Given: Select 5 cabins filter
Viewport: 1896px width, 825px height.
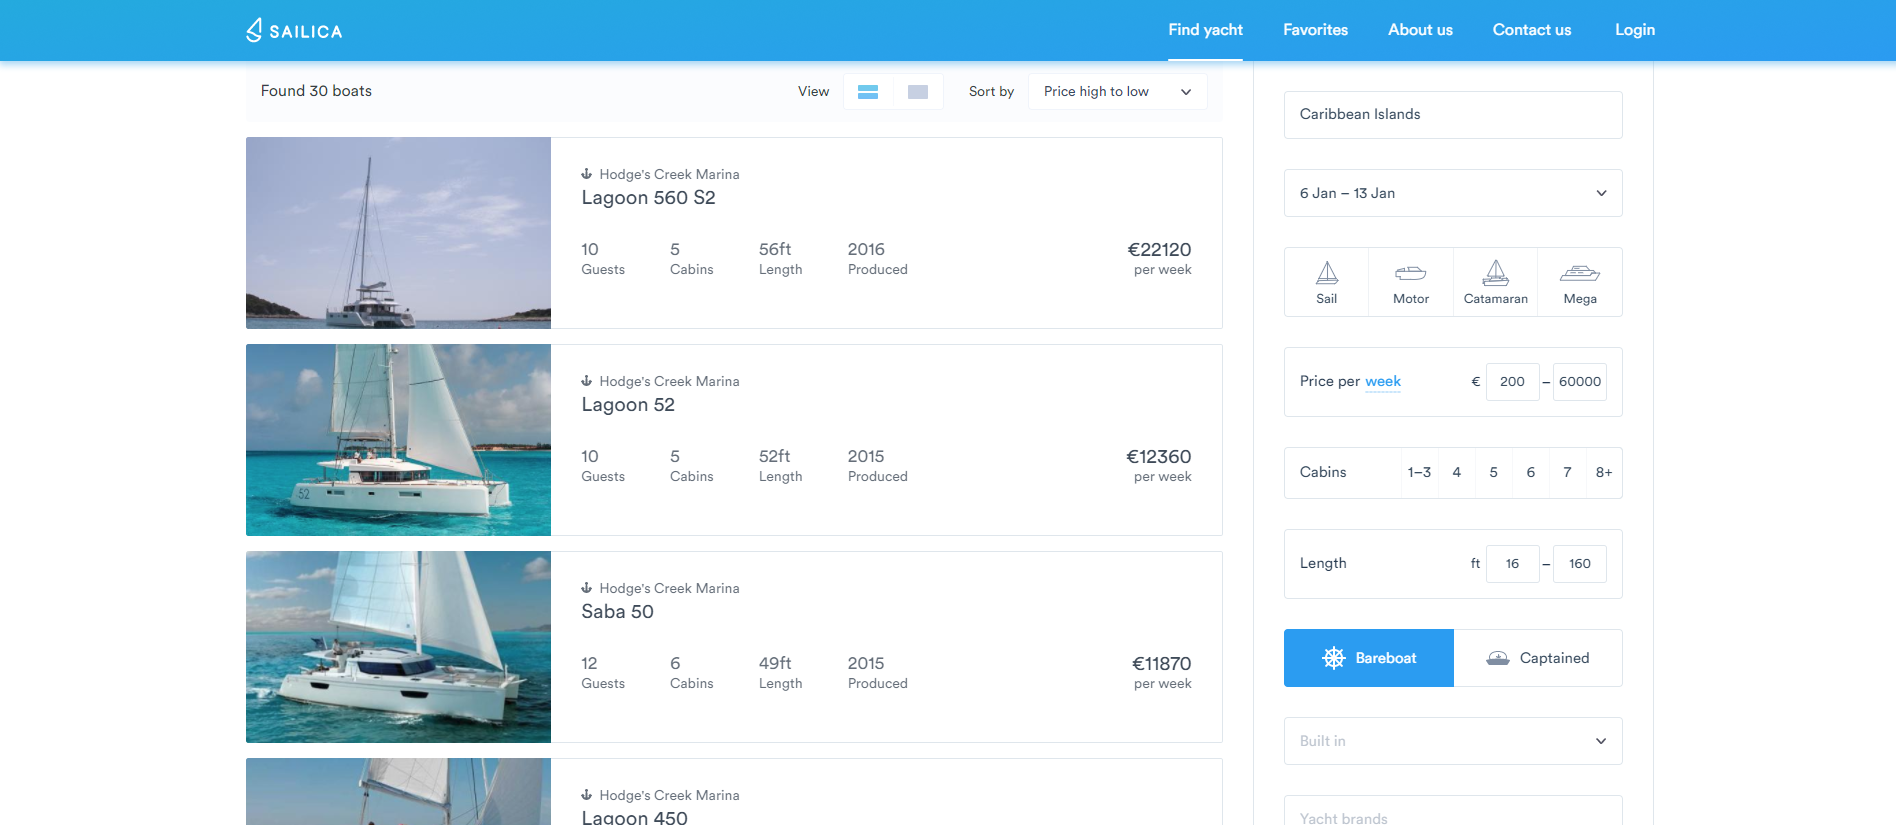Looking at the screenshot, I should click(1494, 472).
